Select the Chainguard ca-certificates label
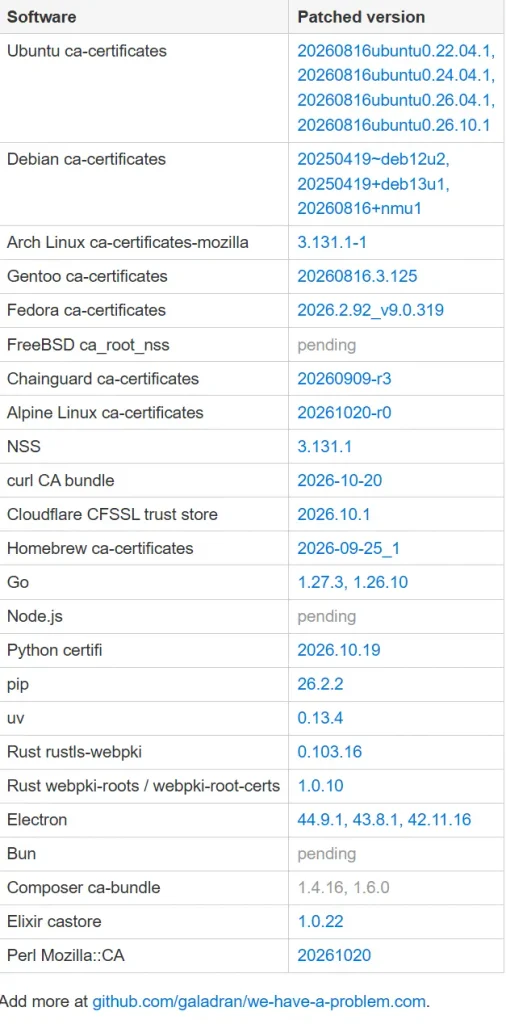 coord(103,379)
